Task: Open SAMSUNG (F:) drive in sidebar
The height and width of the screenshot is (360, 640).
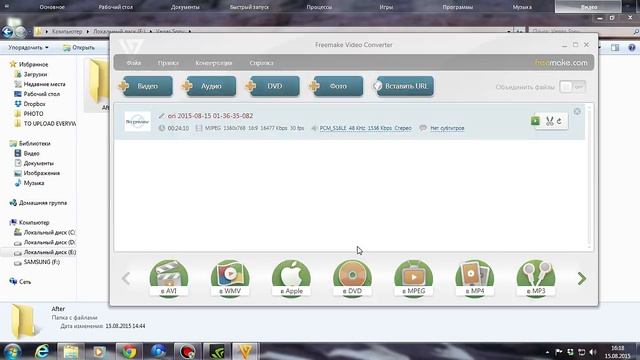Action: [37, 262]
